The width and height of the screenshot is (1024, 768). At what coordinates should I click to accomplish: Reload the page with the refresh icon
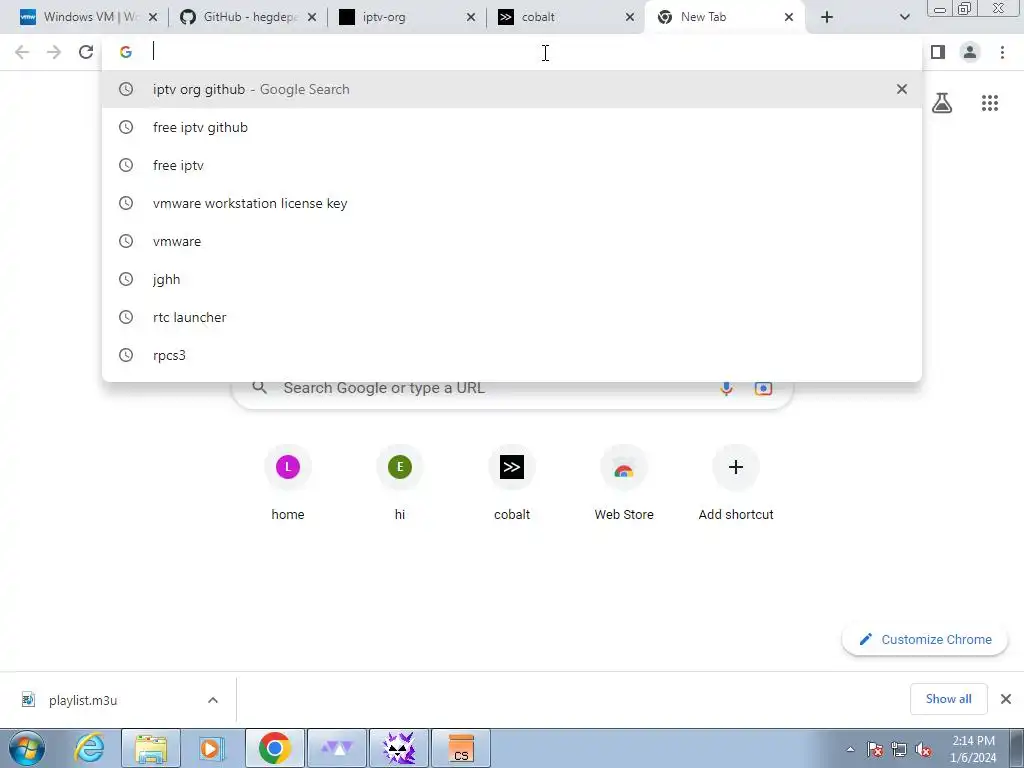(86, 52)
